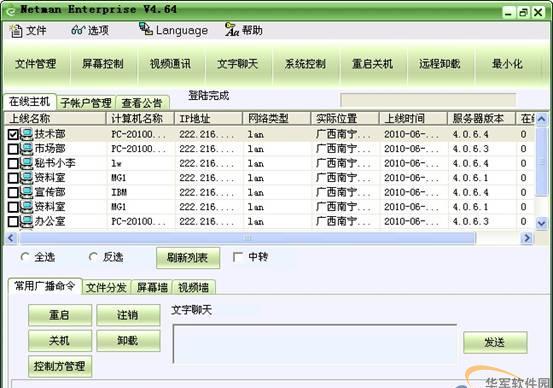Open 系统控制 from the toolbar
553x388 pixels.
coord(305,64)
